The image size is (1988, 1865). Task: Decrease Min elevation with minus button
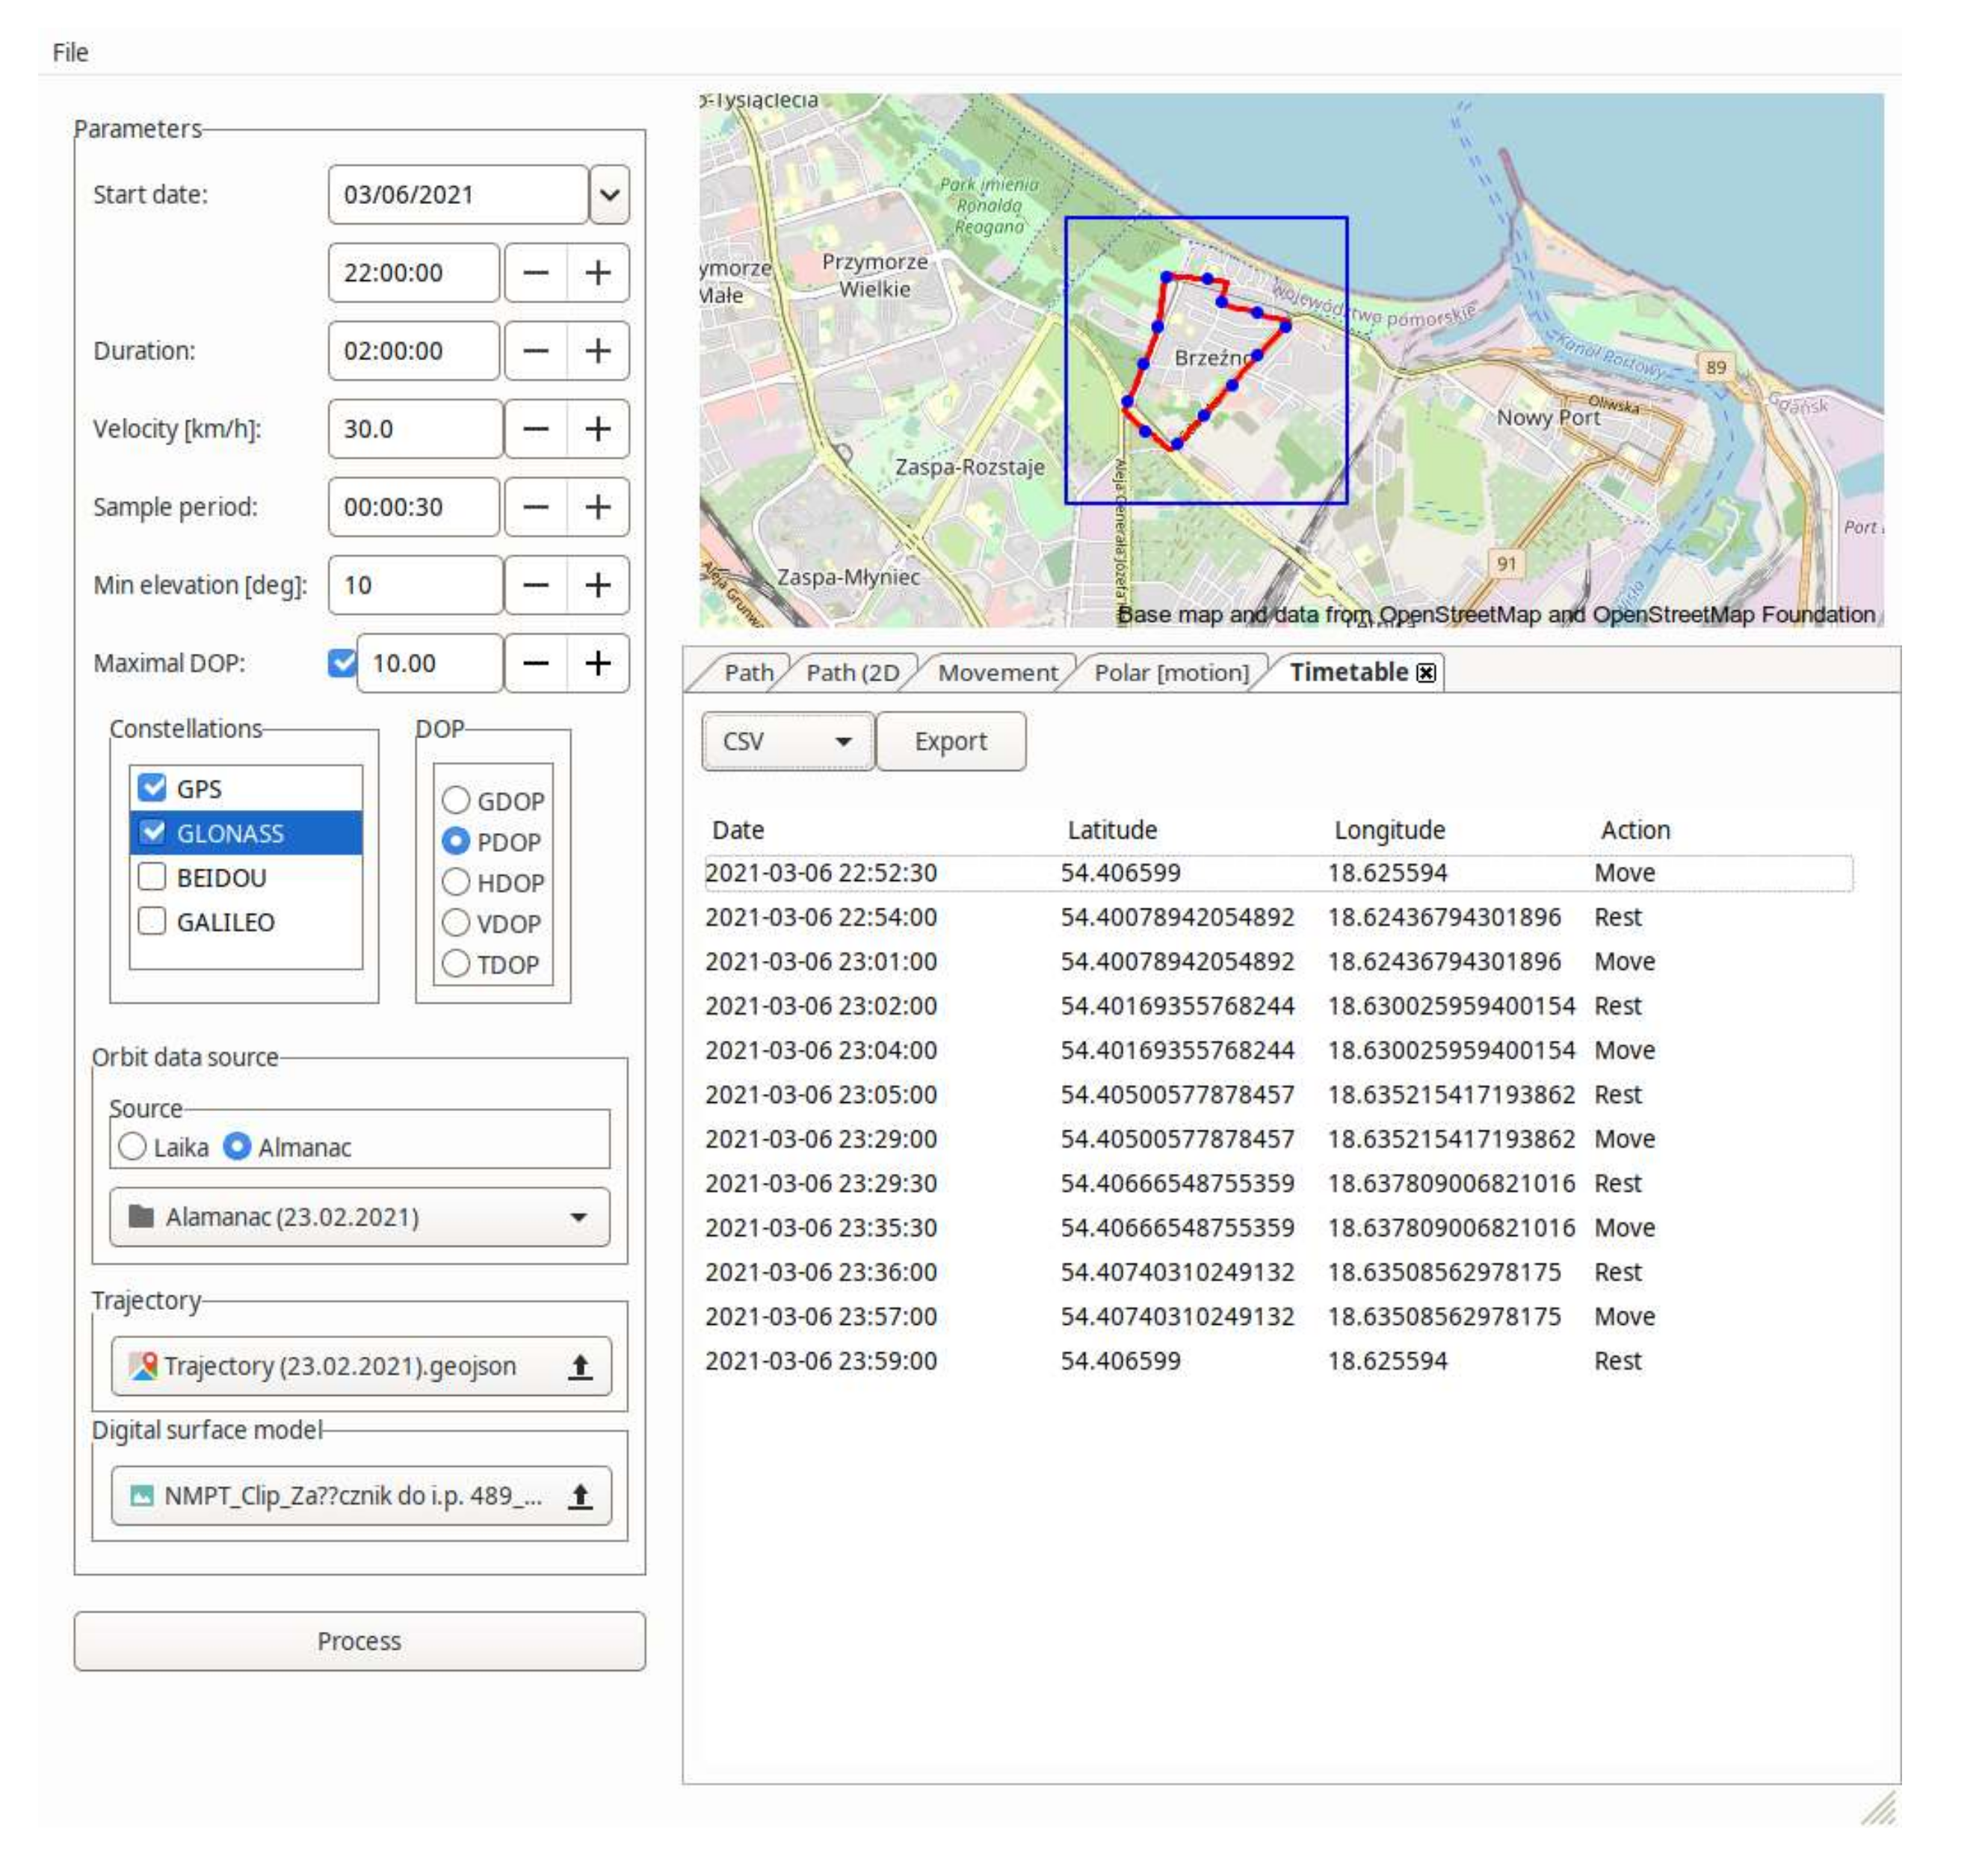pos(536,585)
